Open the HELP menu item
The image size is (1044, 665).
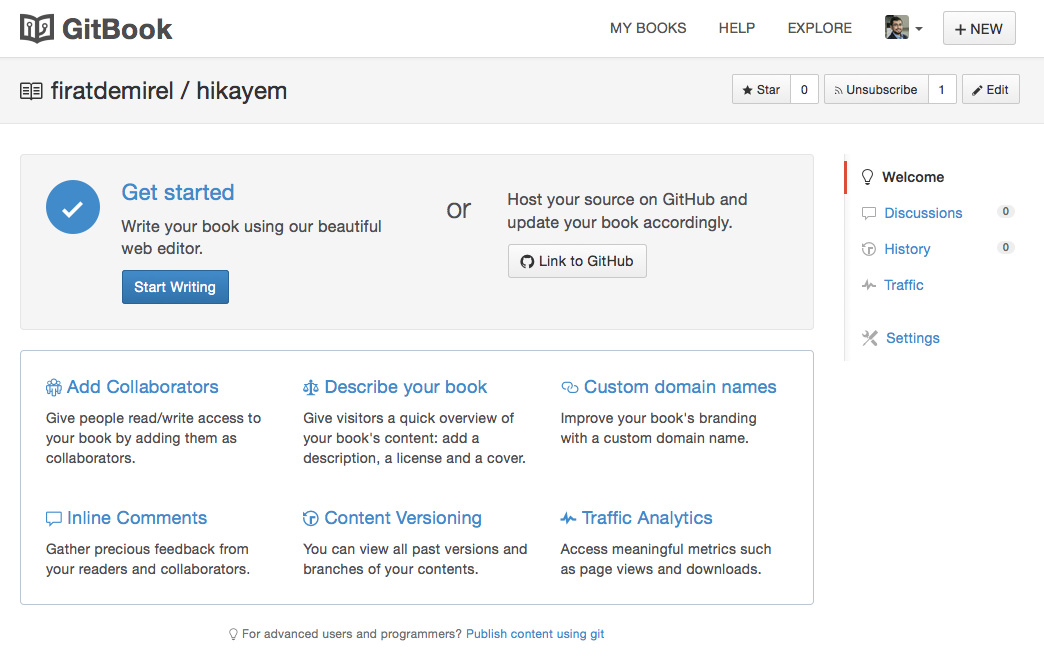point(736,28)
